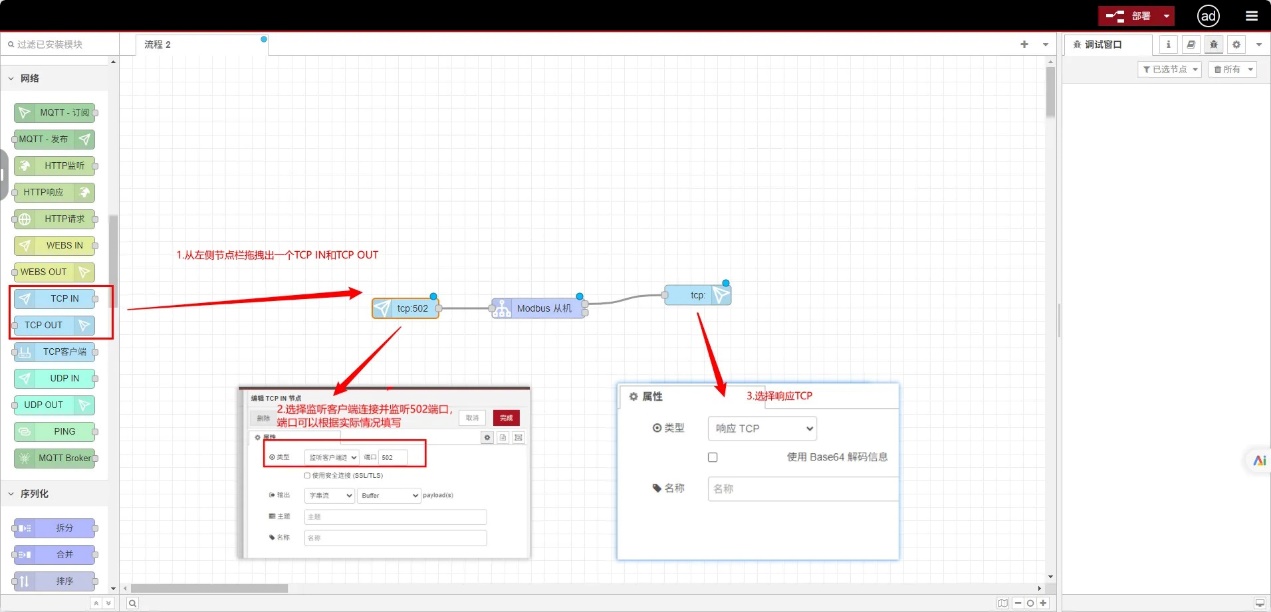Click the configuration nodes gear icon
This screenshot has width=1271, height=612.
coord(1236,44)
